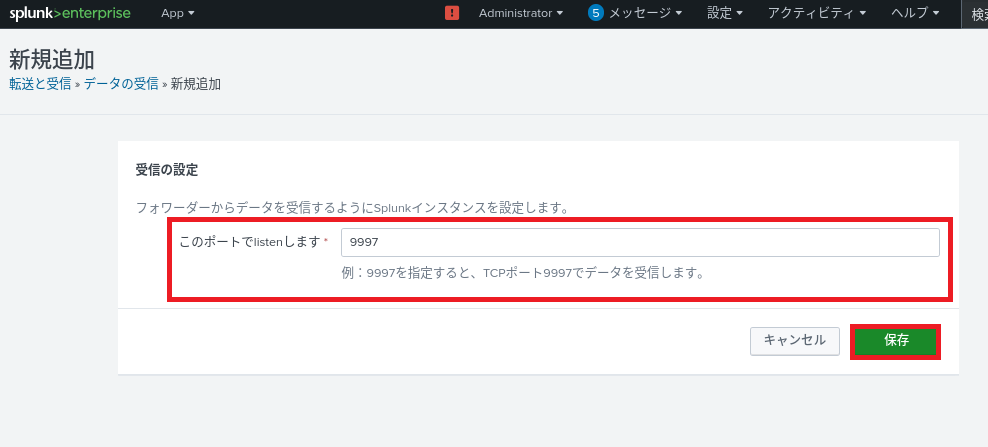Expand the Administrator user menu
Viewport: 988px width, 447px height.
520,13
